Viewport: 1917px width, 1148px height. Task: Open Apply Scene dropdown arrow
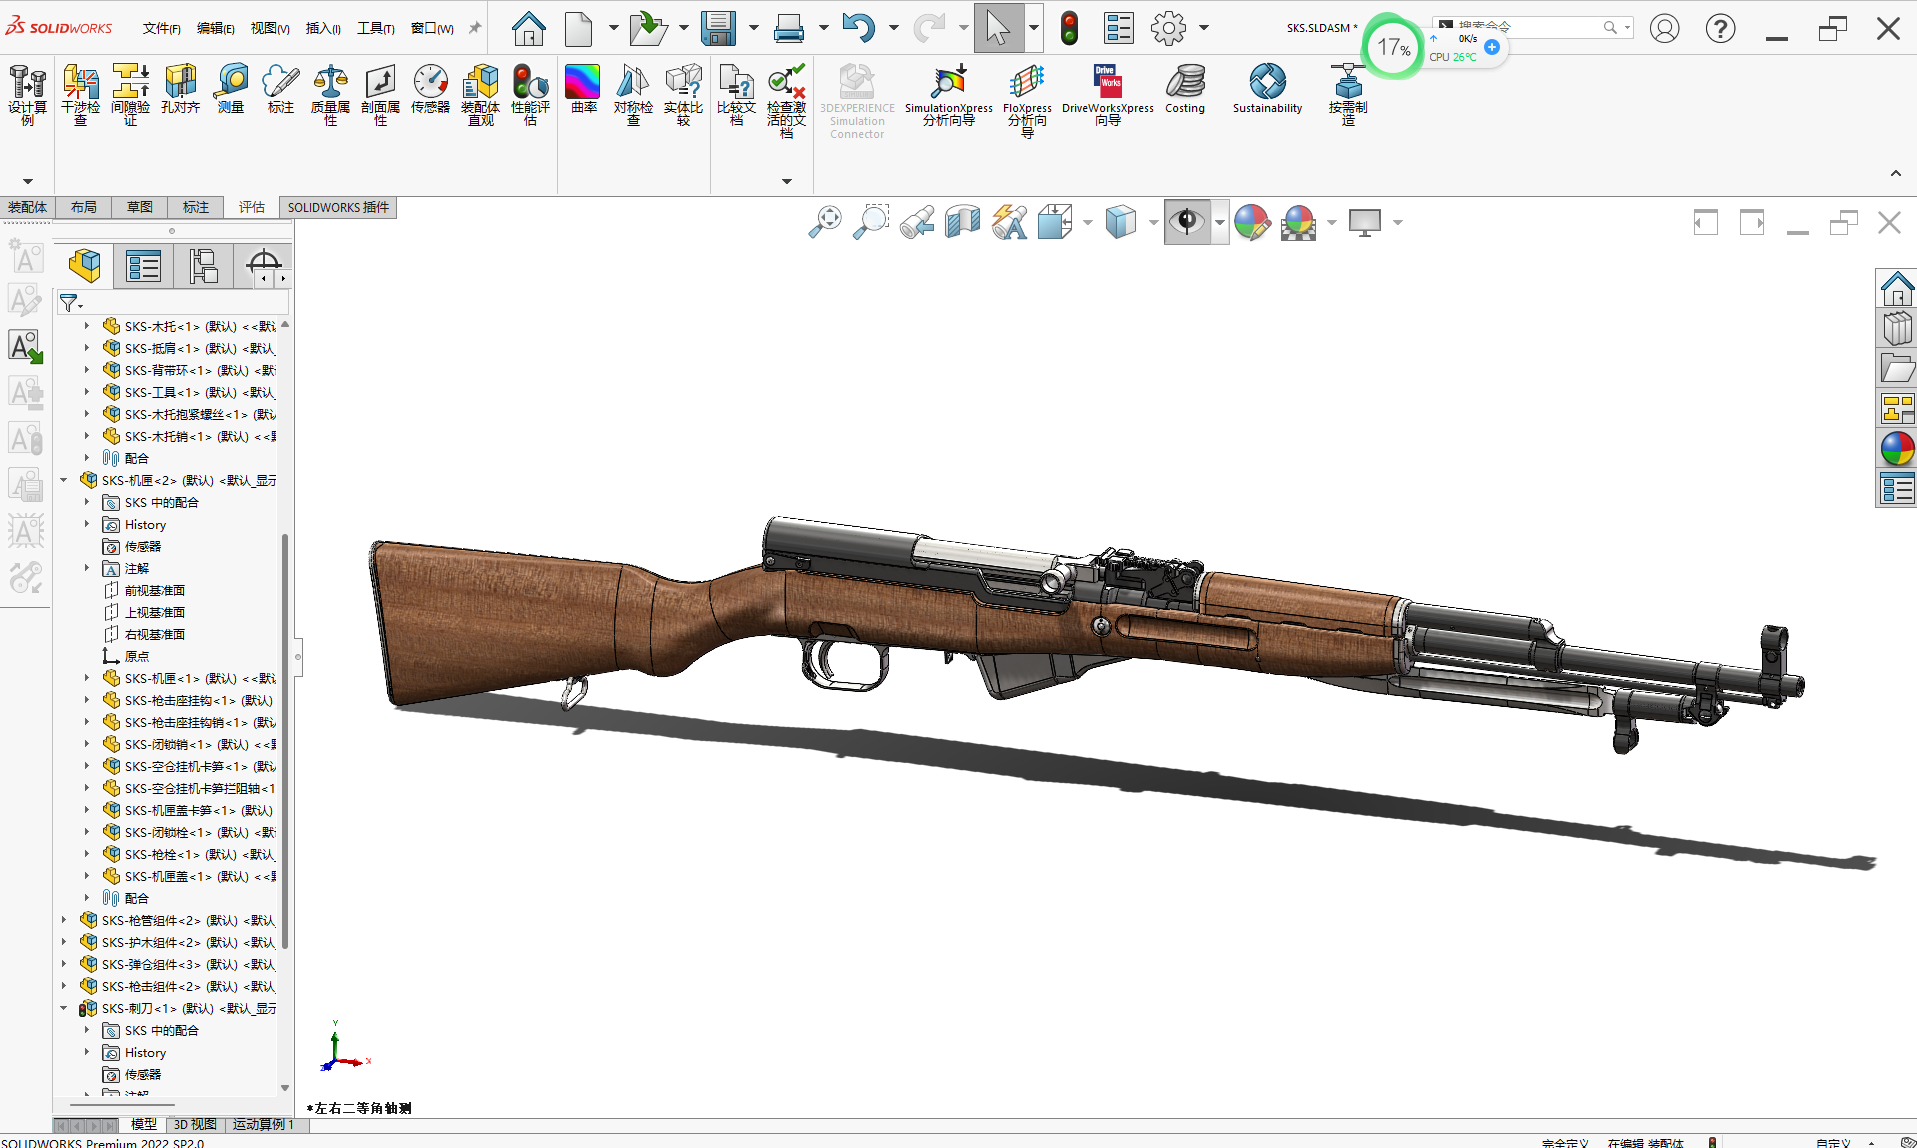click(1331, 223)
